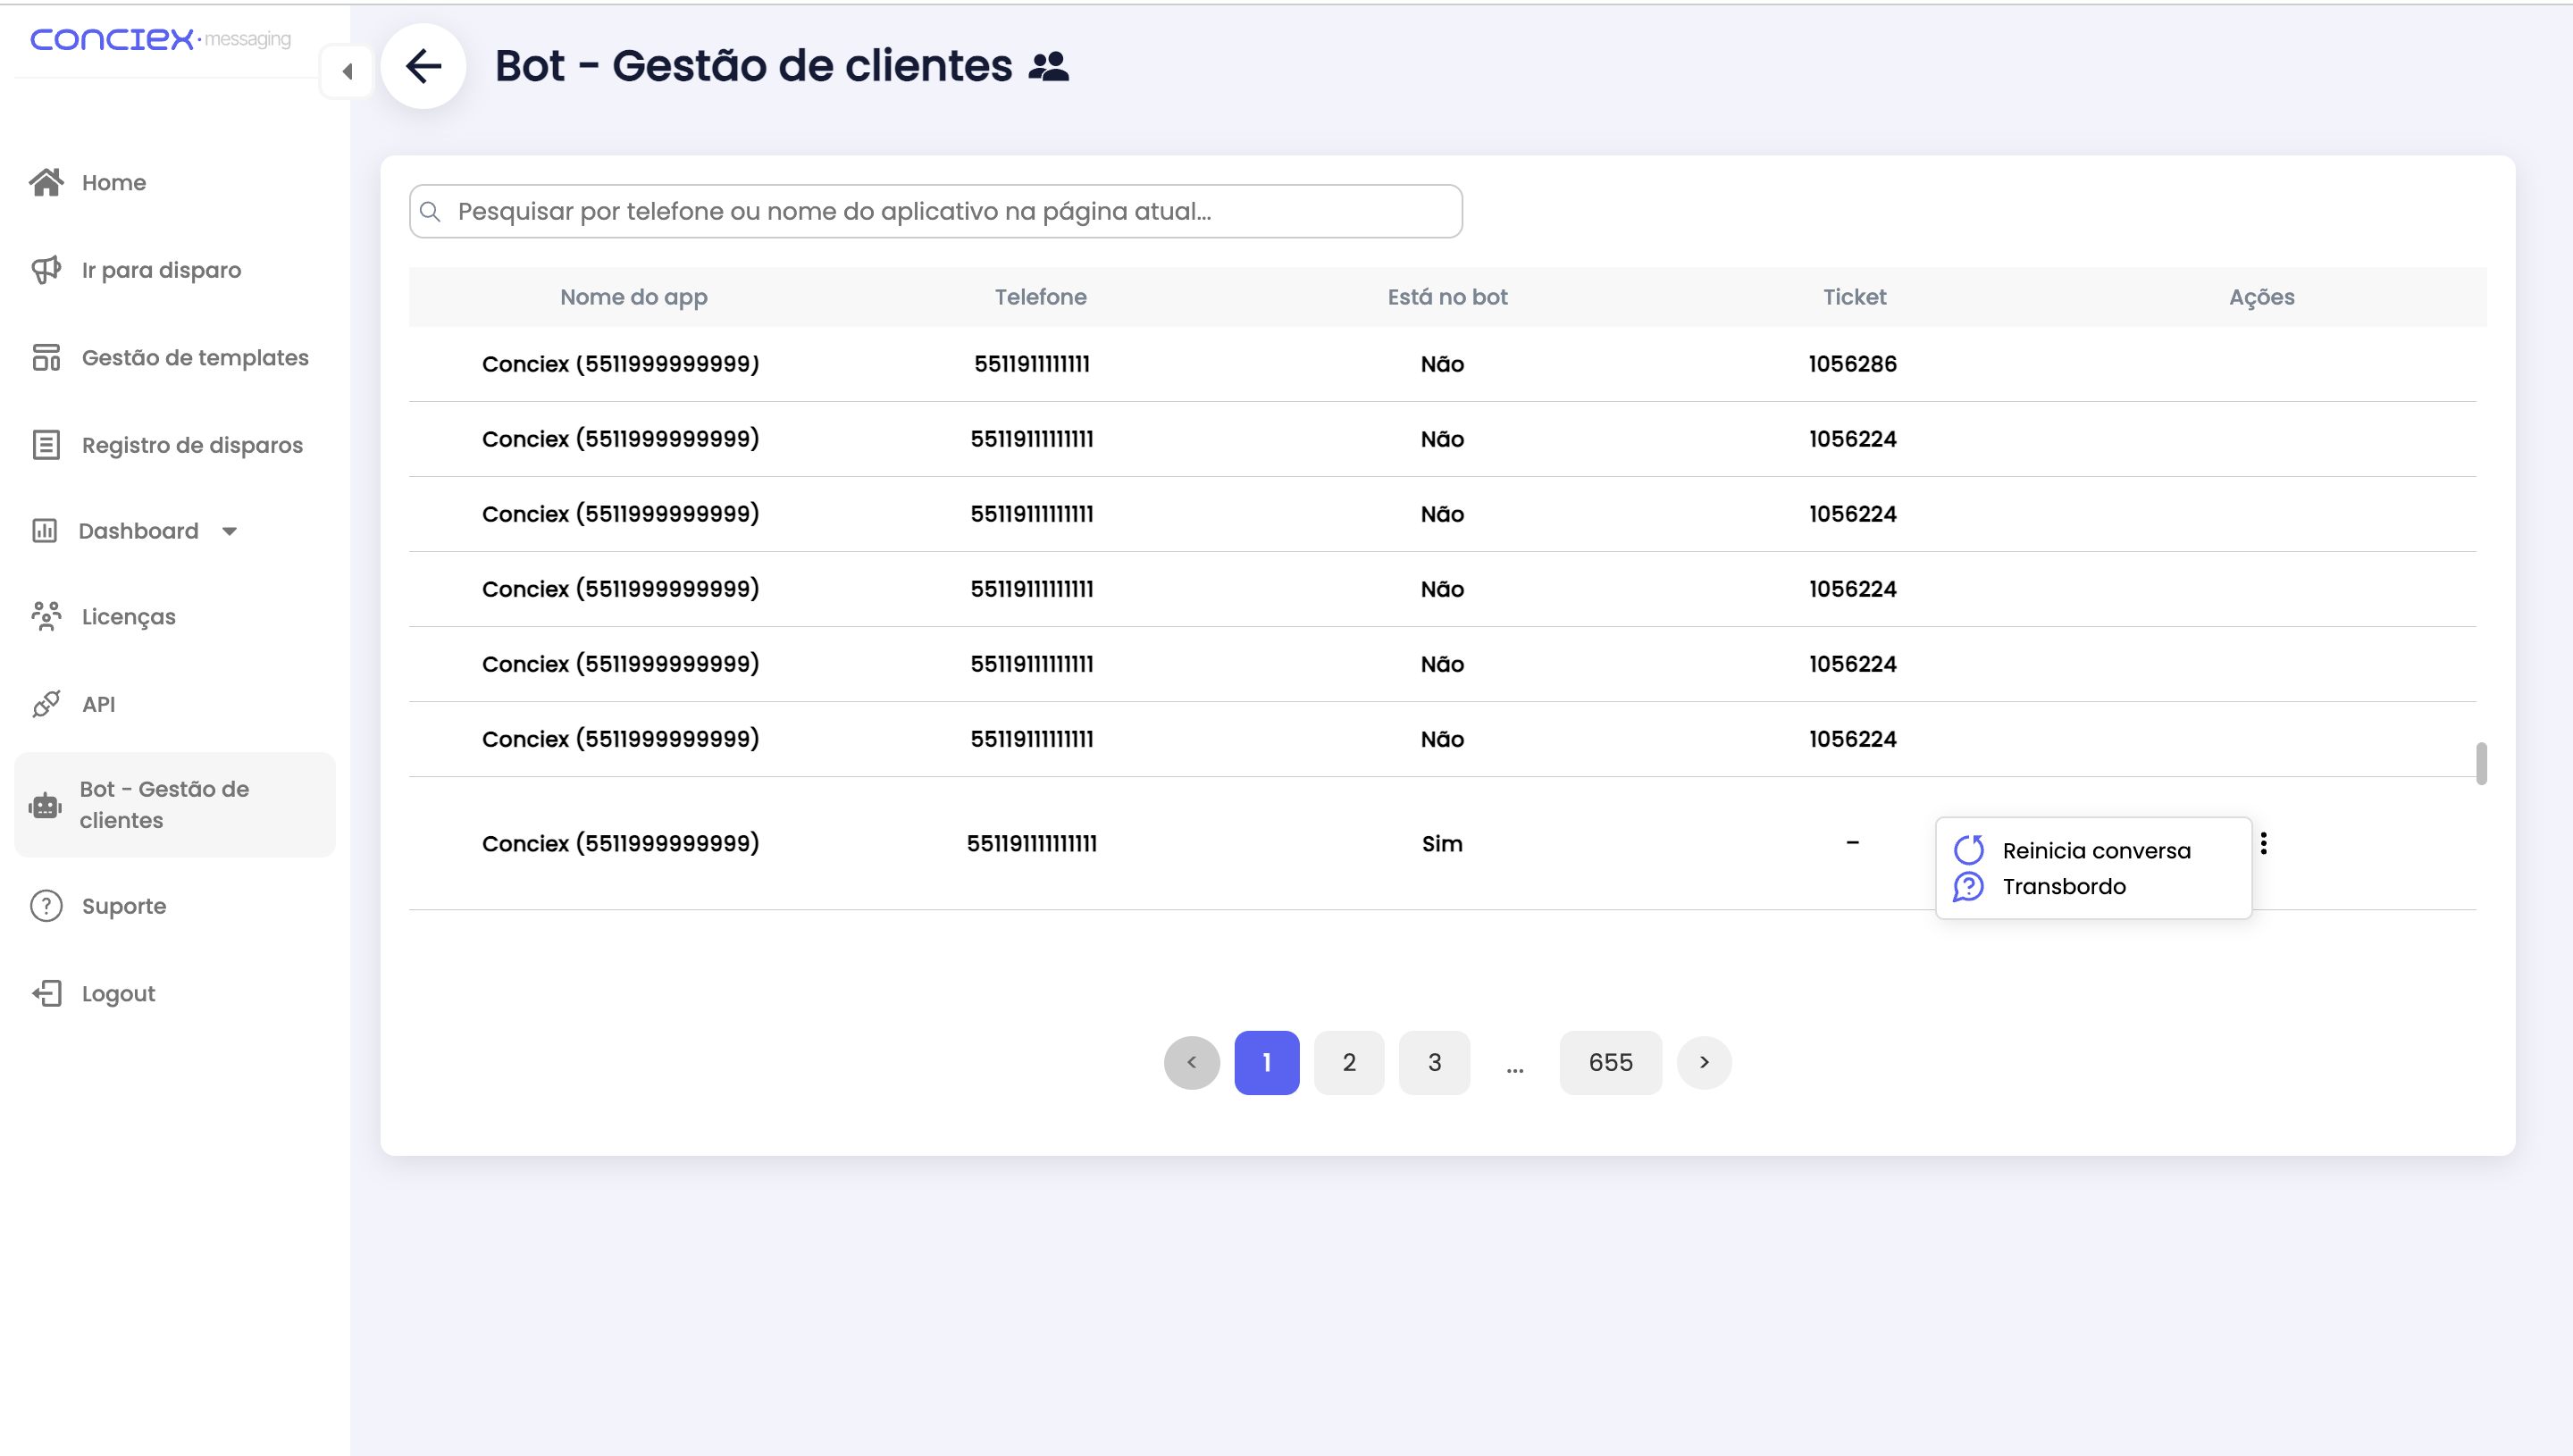Jump to page 655
The width and height of the screenshot is (2573, 1456).
(1610, 1062)
